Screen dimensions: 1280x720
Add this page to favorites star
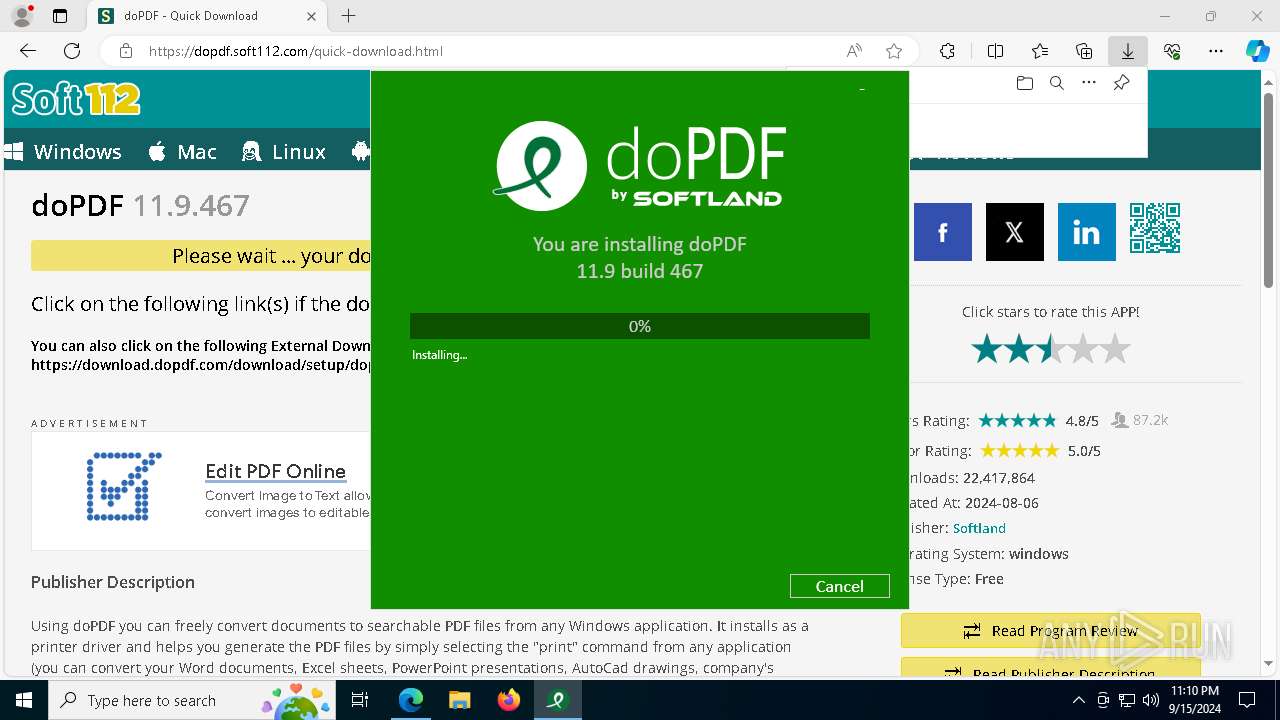894,51
